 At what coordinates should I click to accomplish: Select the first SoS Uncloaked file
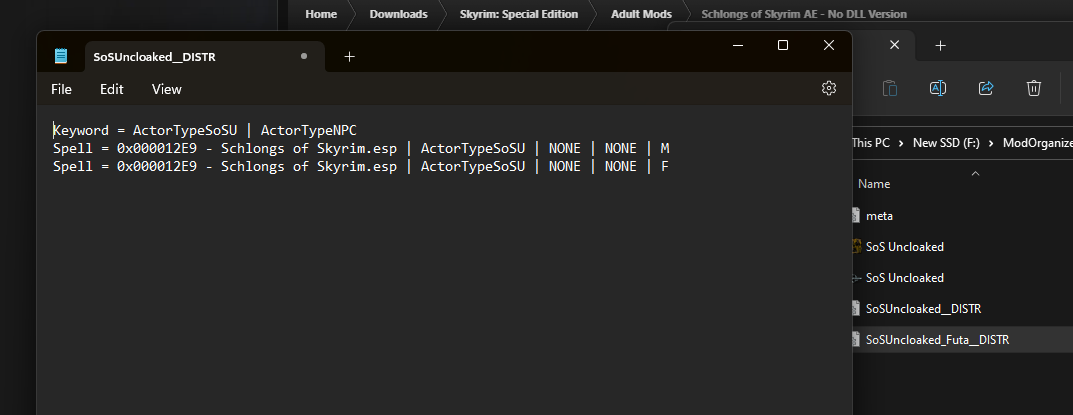pos(905,247)
